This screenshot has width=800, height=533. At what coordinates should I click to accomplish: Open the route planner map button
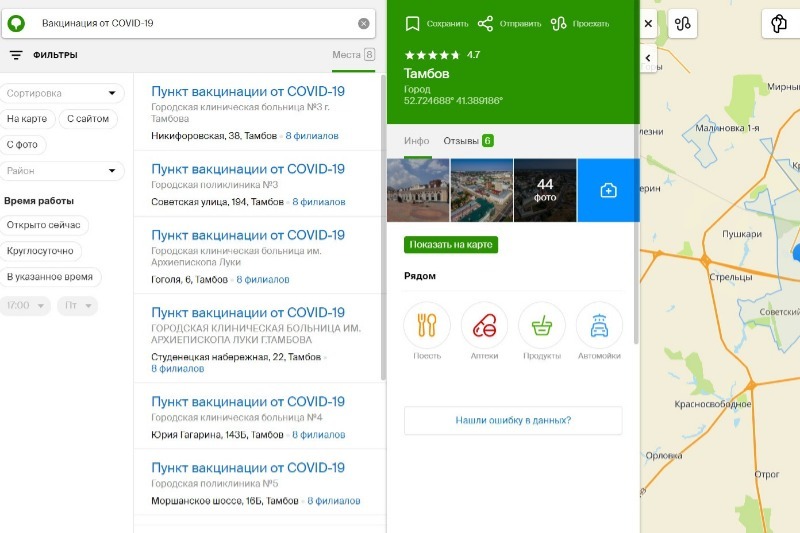click(x=683, y=23)
